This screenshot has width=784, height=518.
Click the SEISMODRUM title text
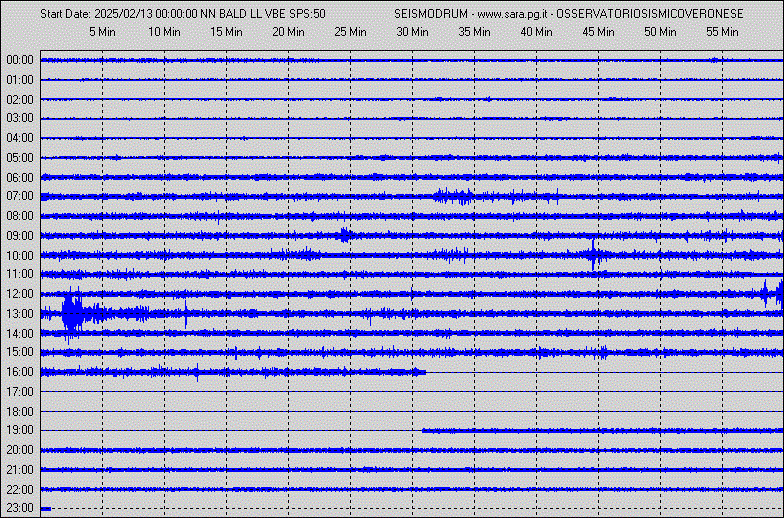[431, 14]
